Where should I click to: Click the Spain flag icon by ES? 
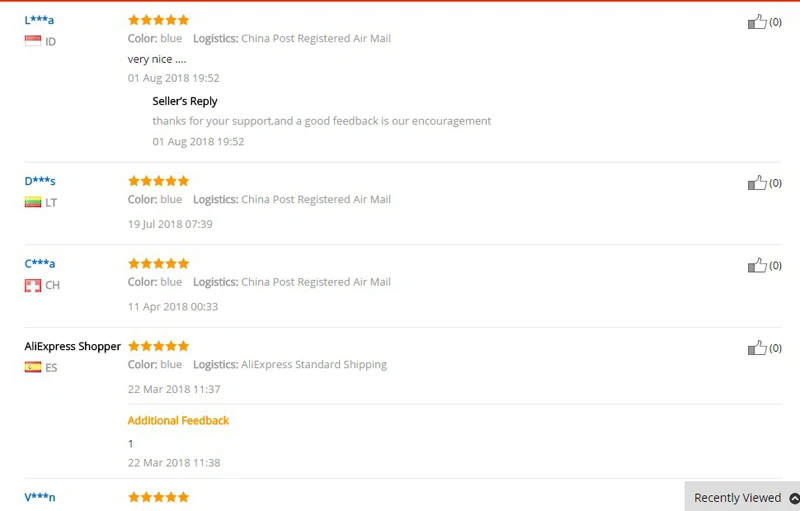(33, 367)
